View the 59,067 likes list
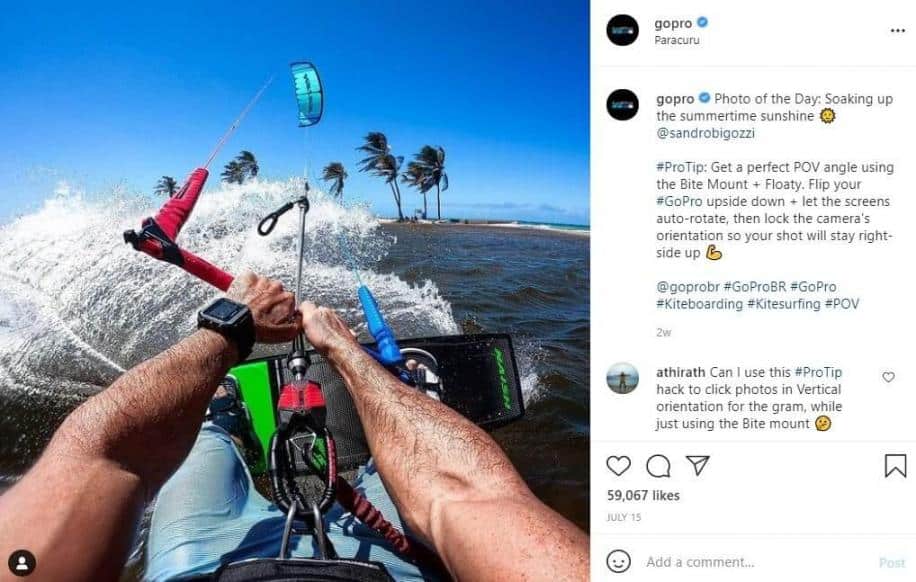The width and height of the screenshot is (916, 582). [x=643, y=496]
